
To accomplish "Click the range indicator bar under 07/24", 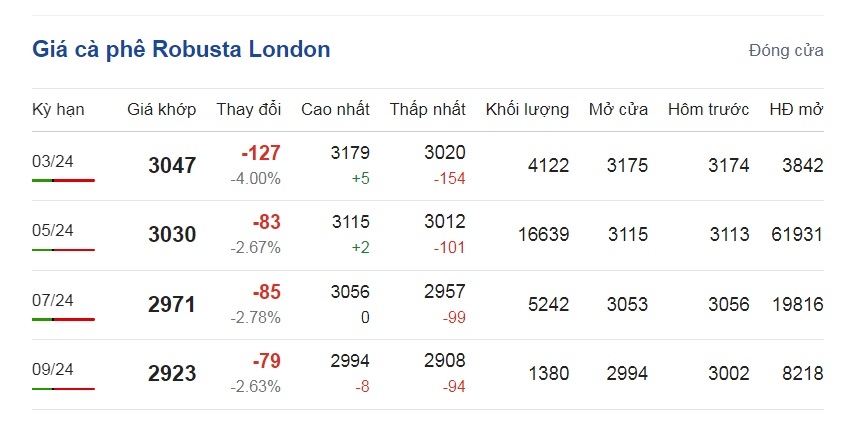I will click(63, 319).
